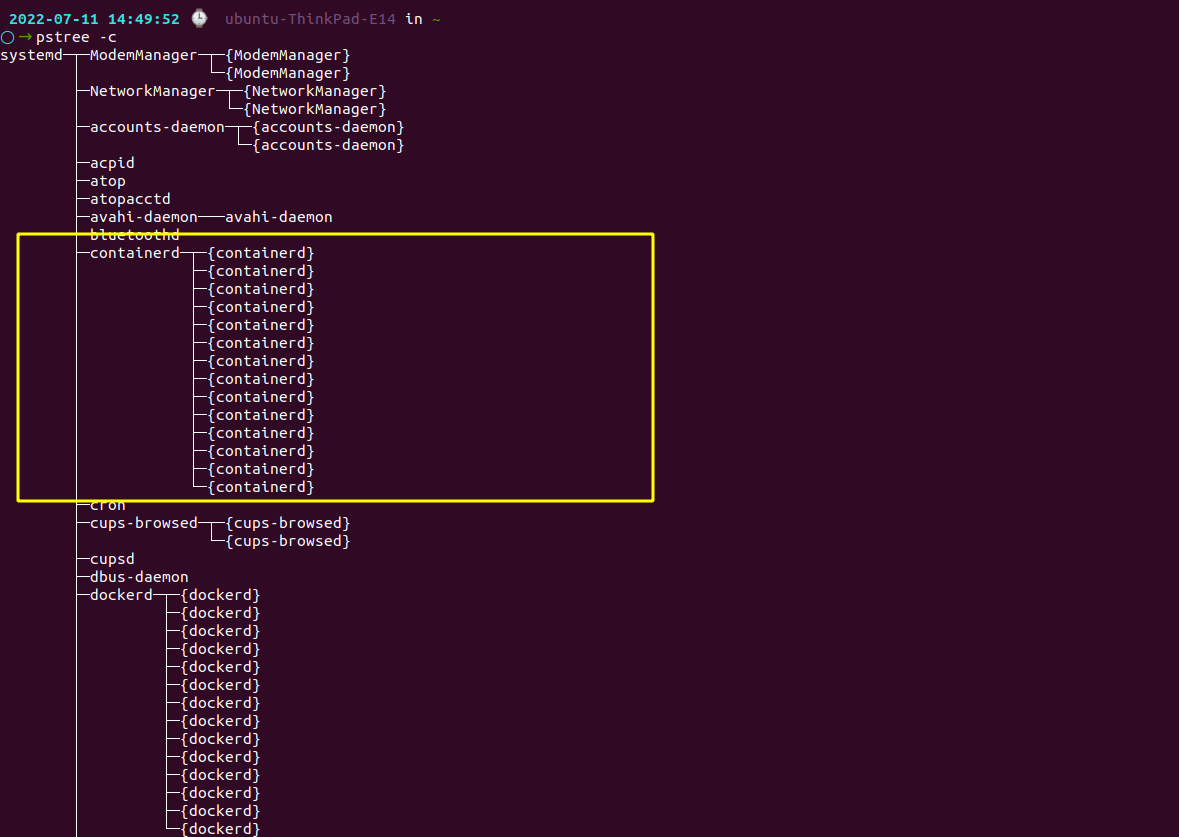Select the last {containerd} thread in the highlighted box

coord(261,487)
